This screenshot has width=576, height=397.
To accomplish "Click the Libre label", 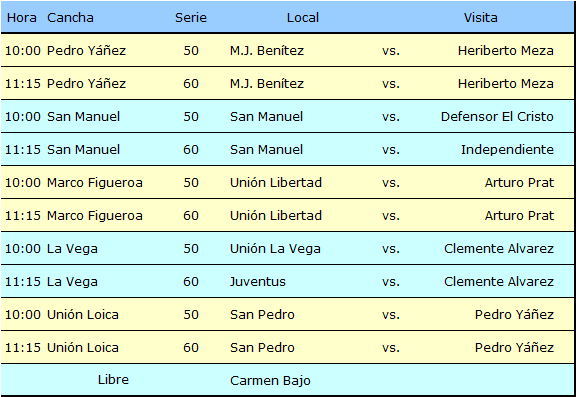I will point(113,380).
